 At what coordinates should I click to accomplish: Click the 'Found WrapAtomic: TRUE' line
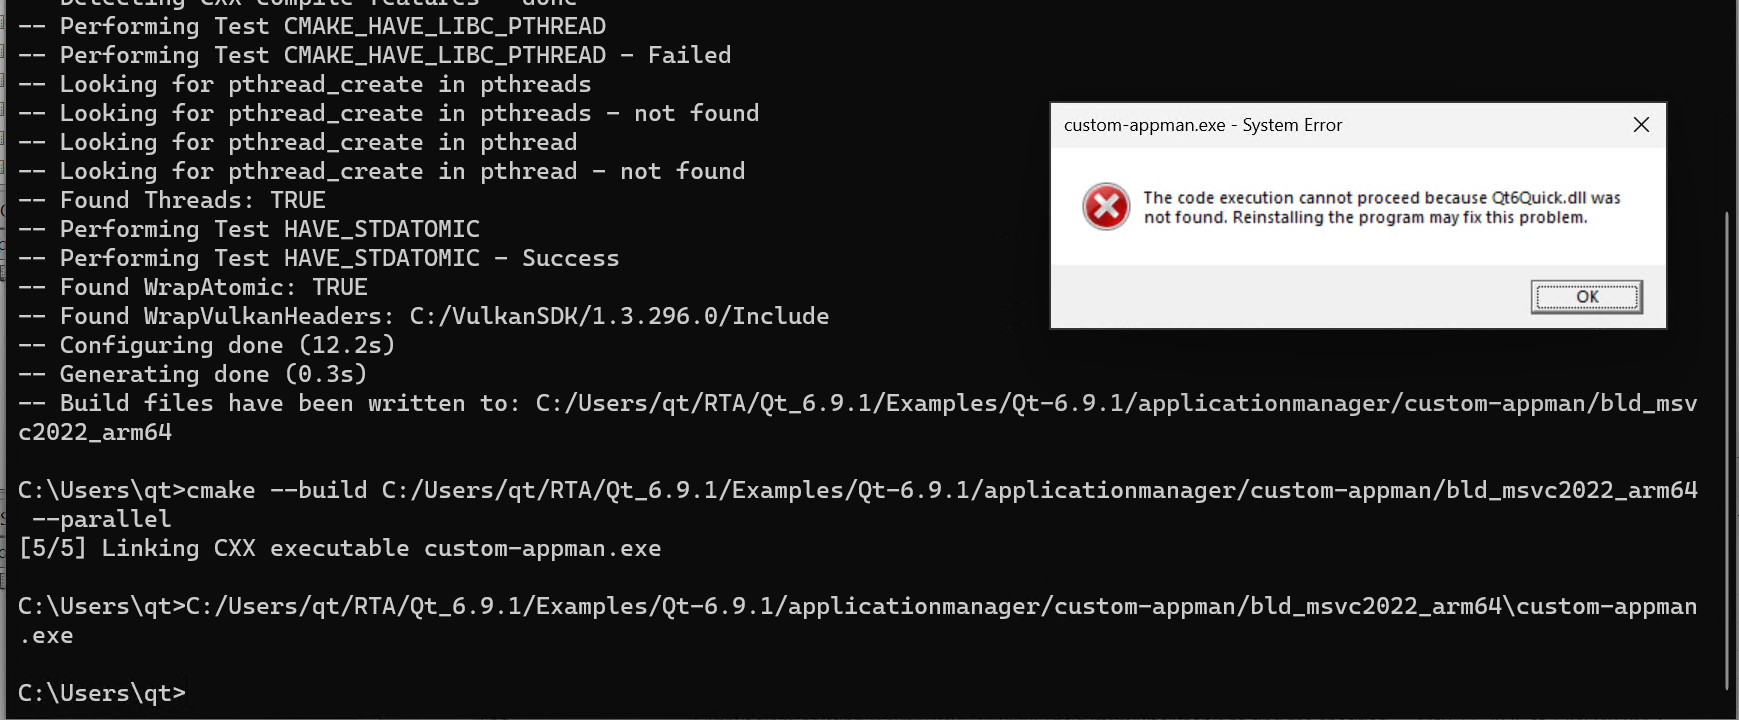tap(193, 287)
